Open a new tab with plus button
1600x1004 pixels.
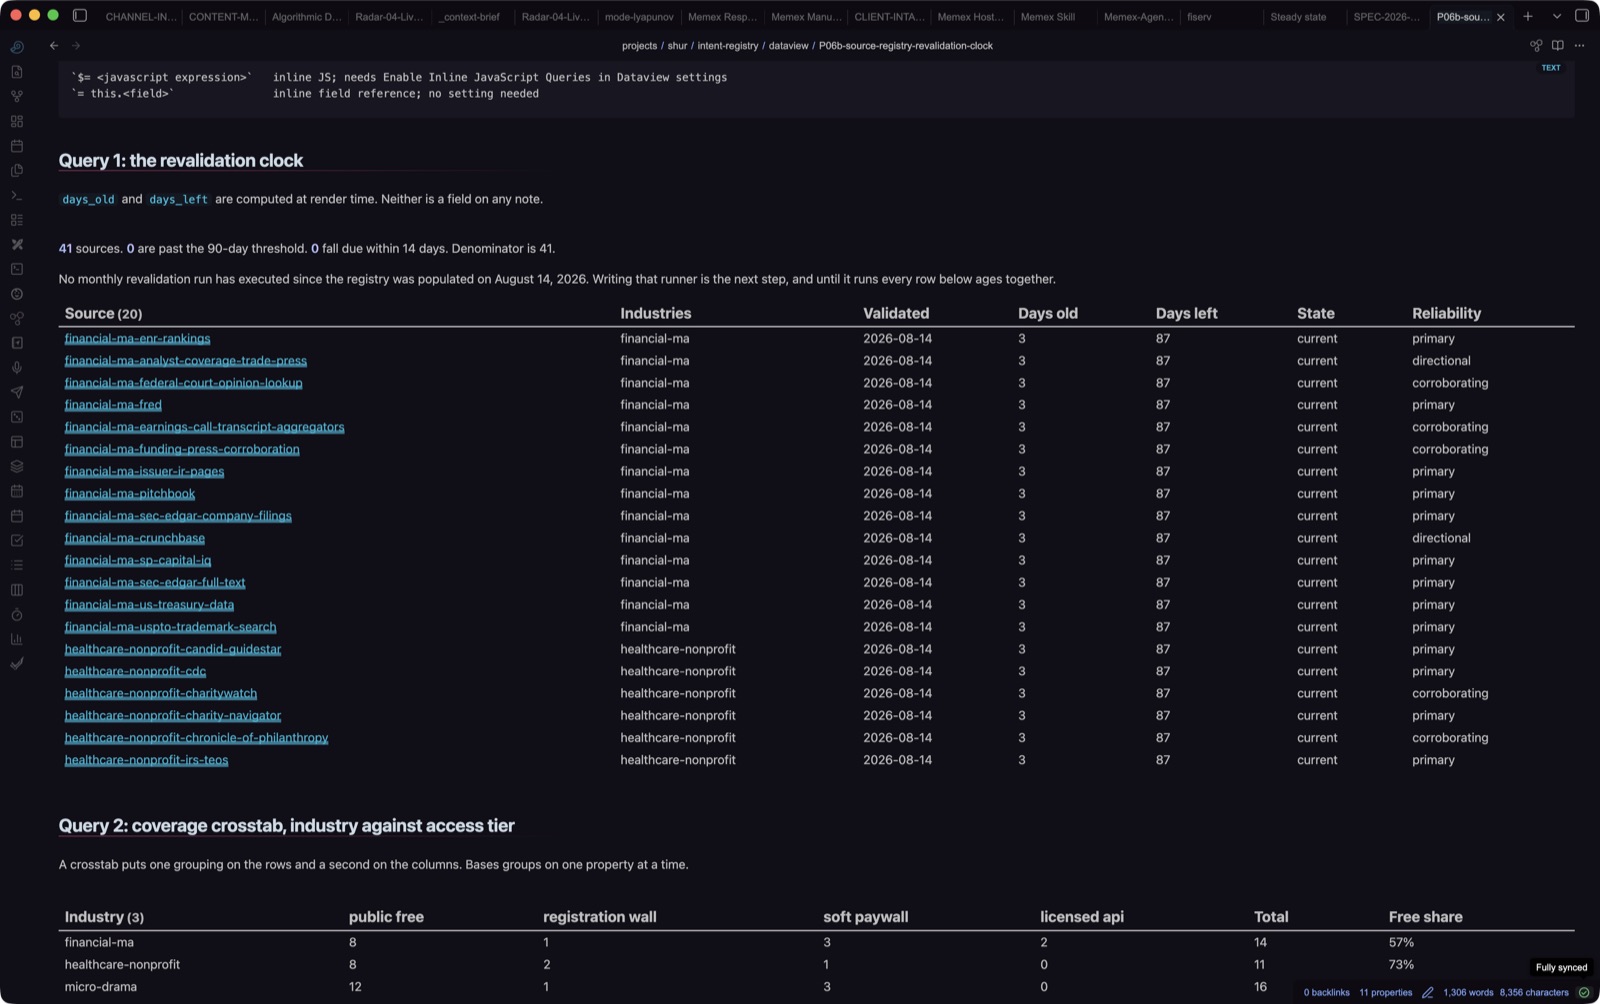tap(1528, 16)
